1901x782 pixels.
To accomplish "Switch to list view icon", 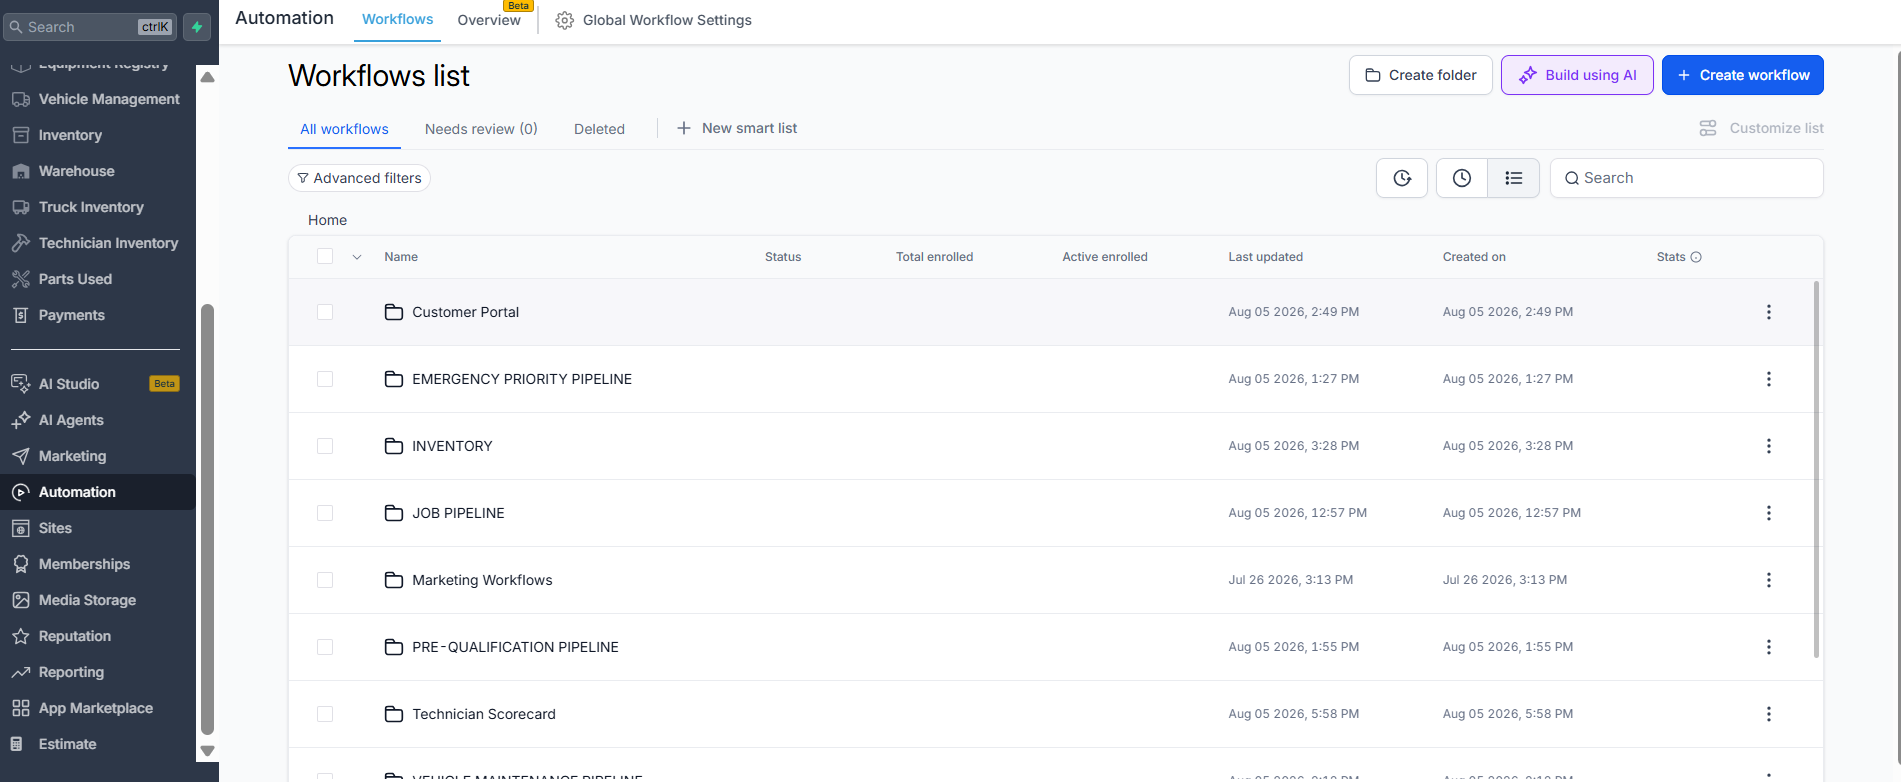I will (x=1514, y=178).
